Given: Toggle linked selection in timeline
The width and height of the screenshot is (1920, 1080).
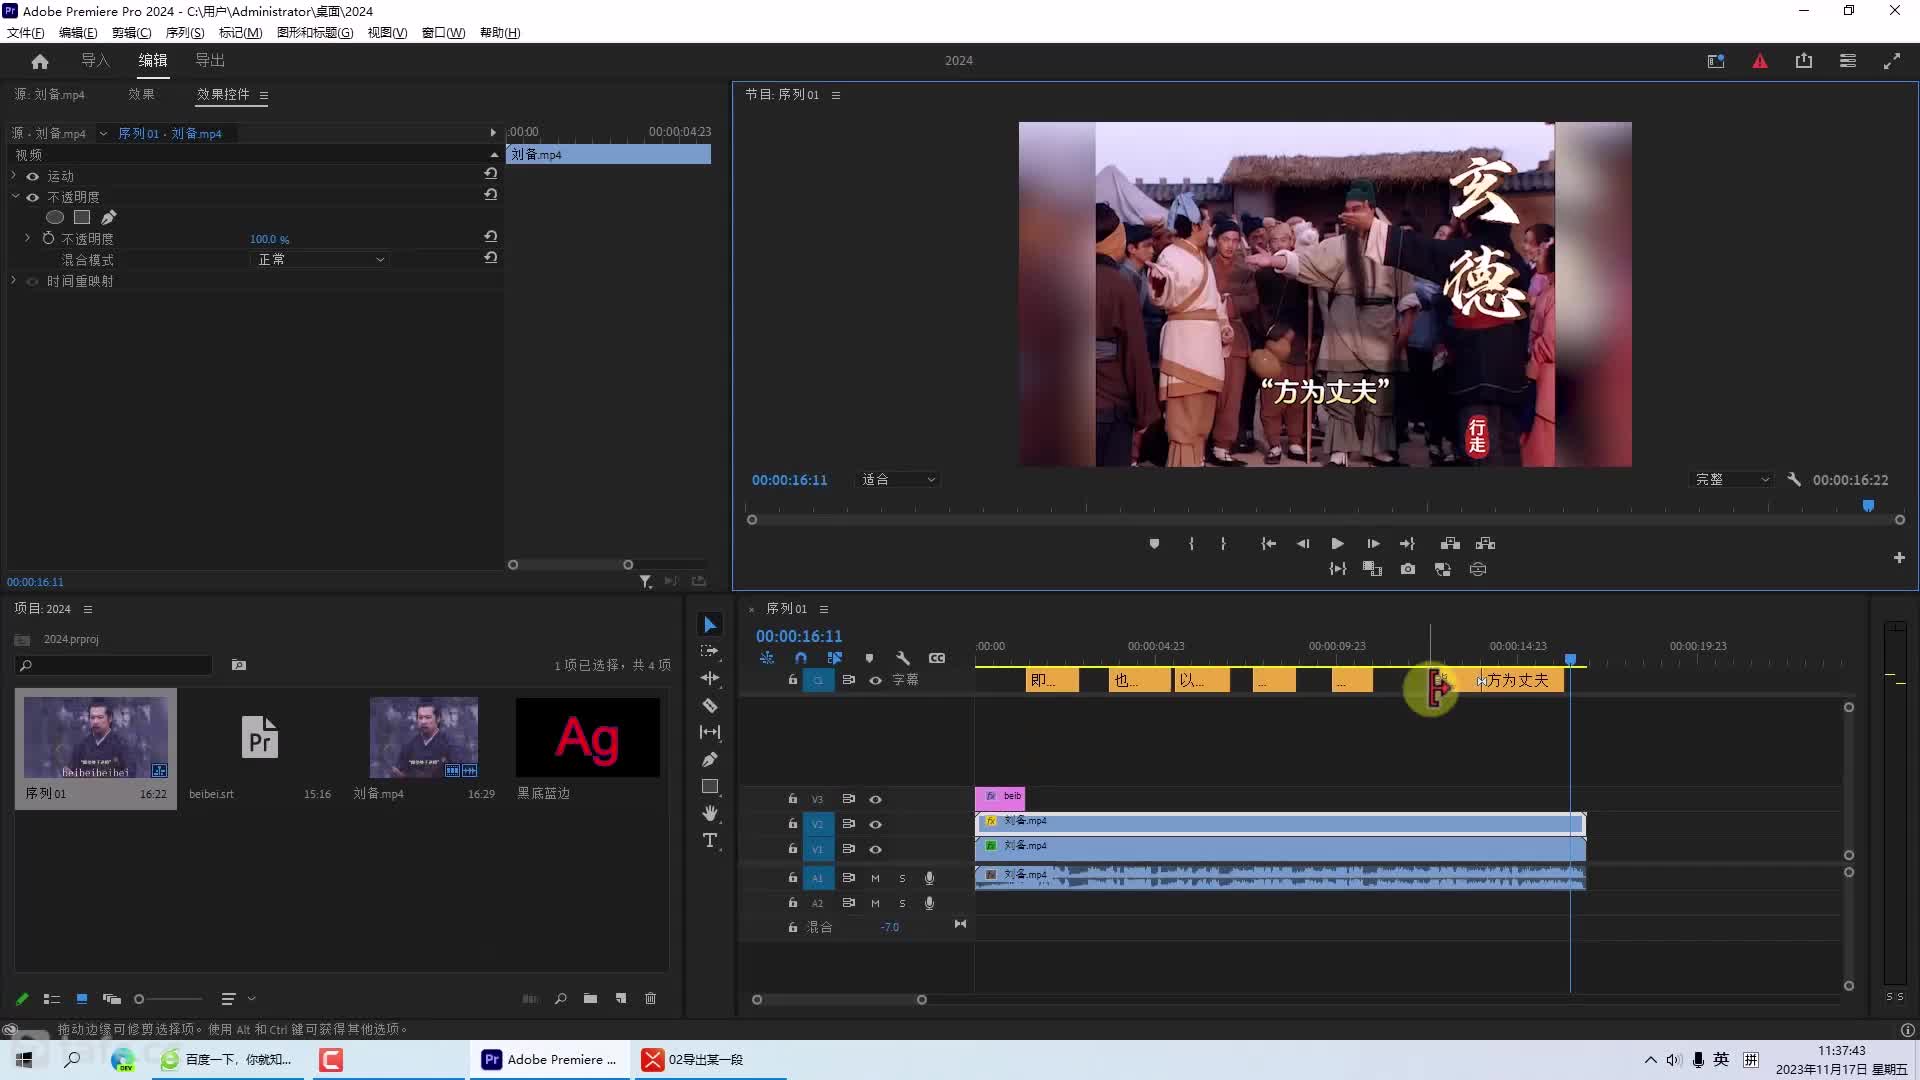Looking at the screenshot, I should [x=835, y=658].
